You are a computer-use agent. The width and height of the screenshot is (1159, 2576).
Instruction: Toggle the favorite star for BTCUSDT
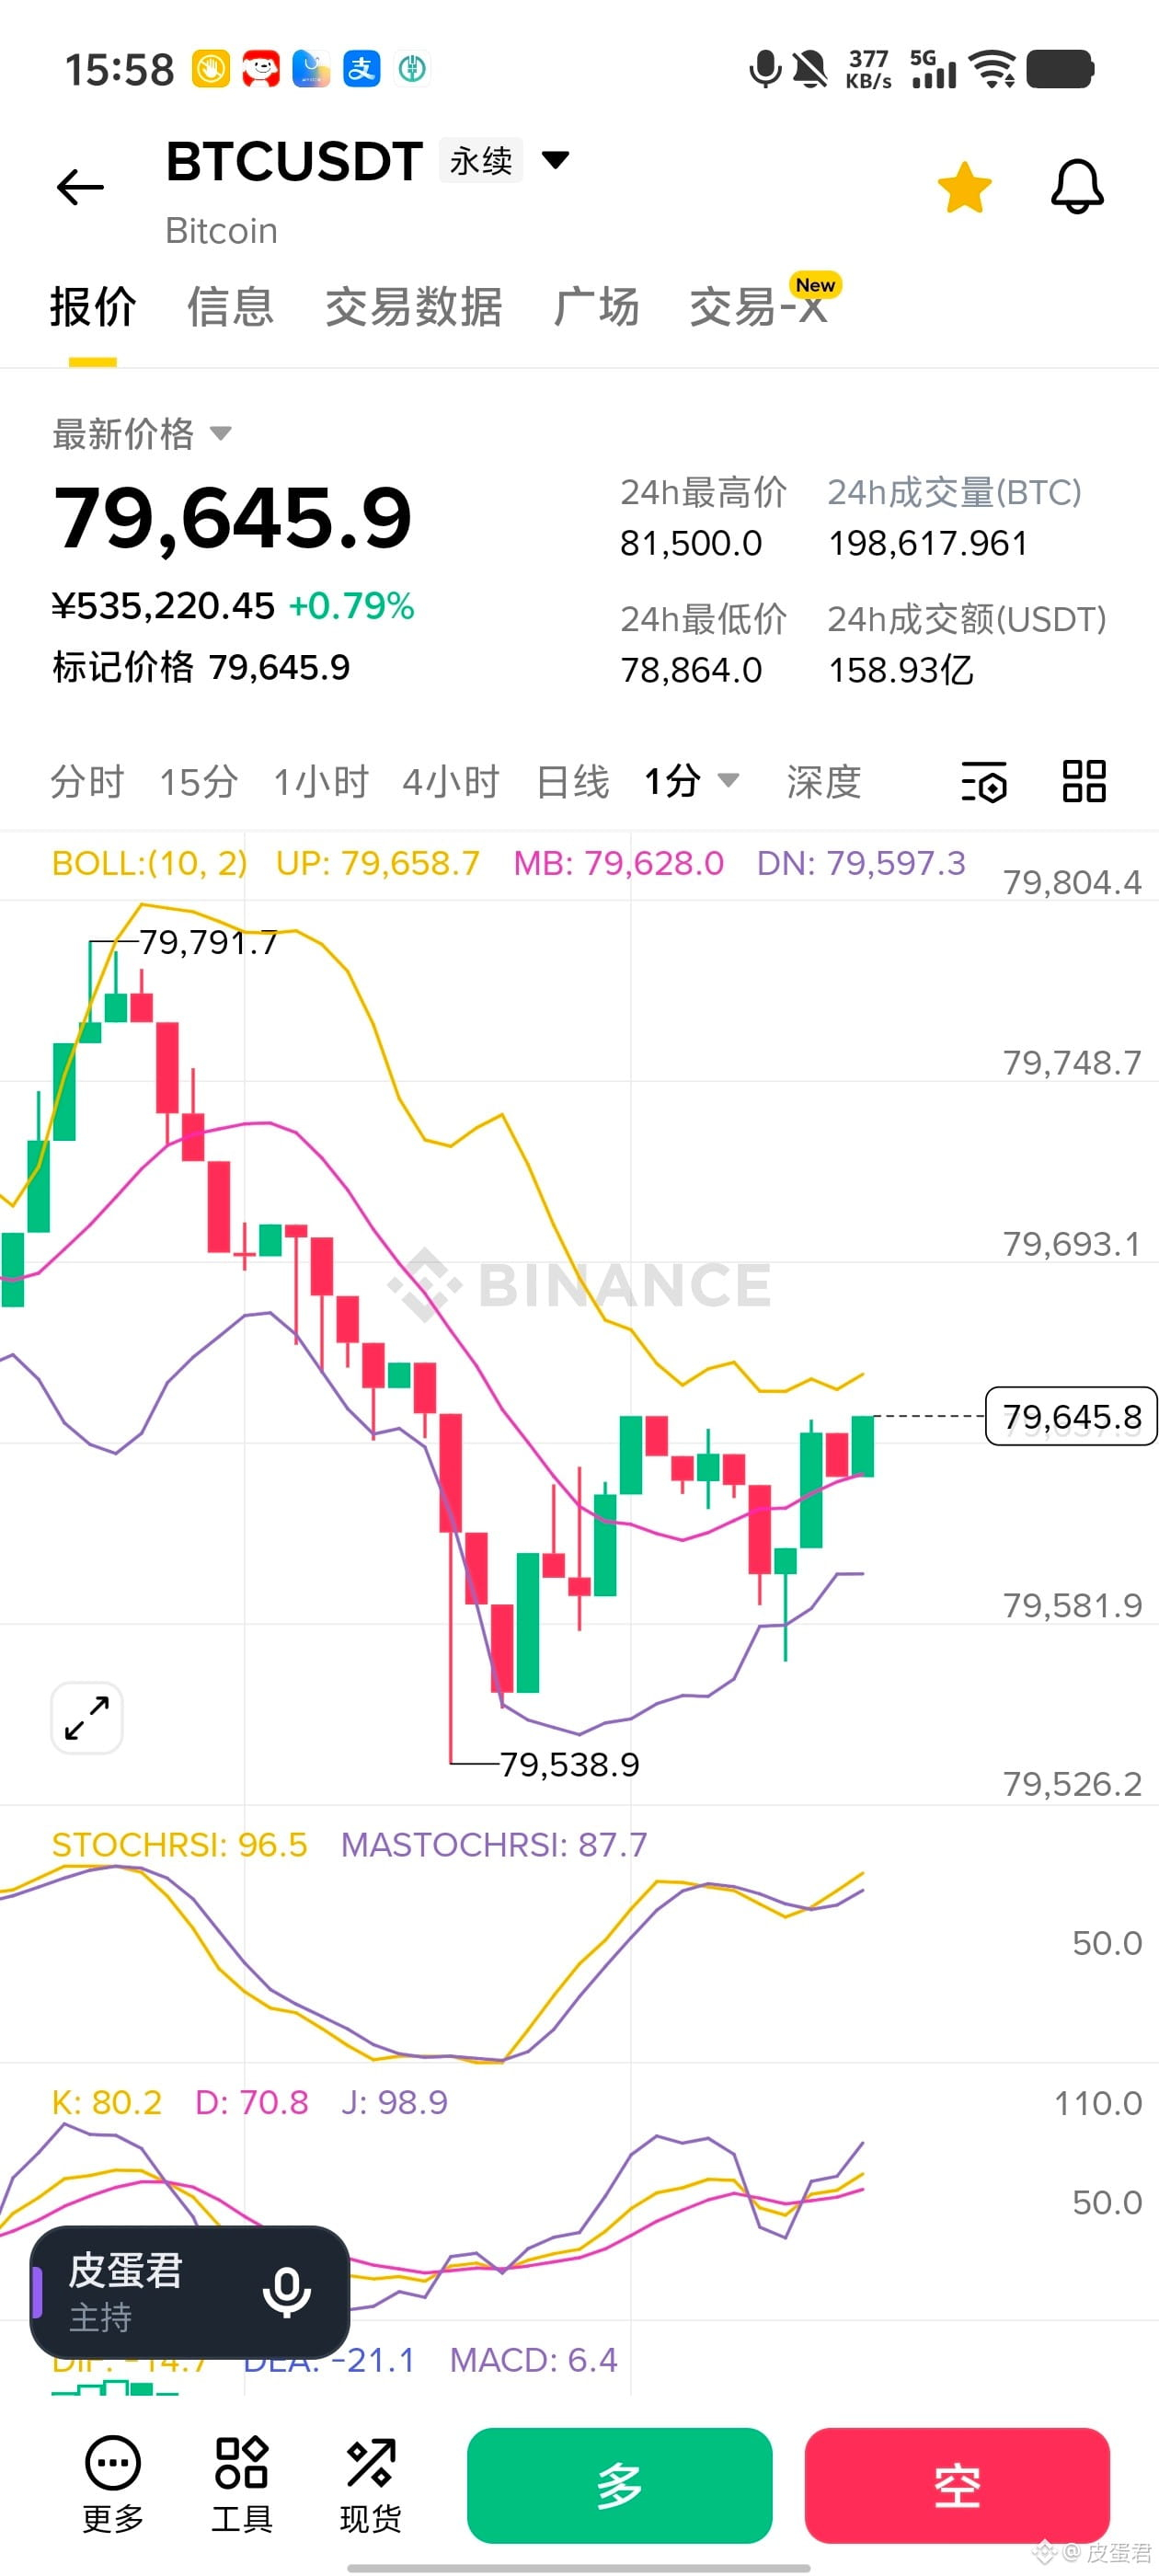coord(964,187)
